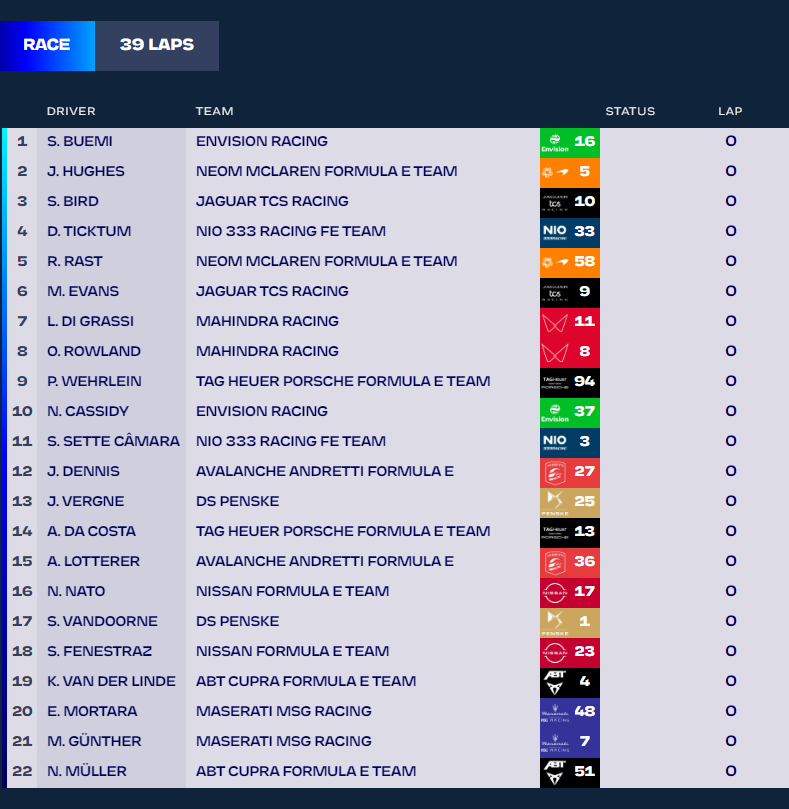Select driver J. HUGHES
Screen dimensions: 789x809
coord(86,171)
